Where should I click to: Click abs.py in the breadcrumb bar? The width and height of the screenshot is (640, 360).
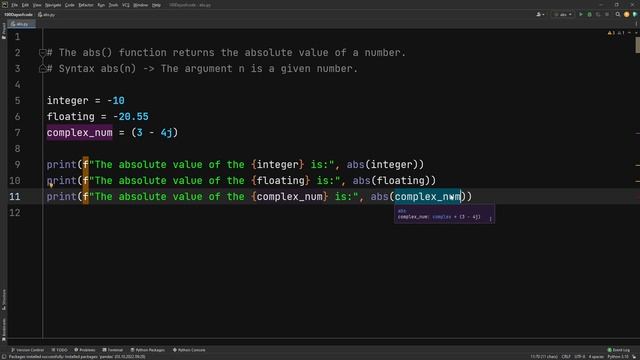[x=47, y=15]
